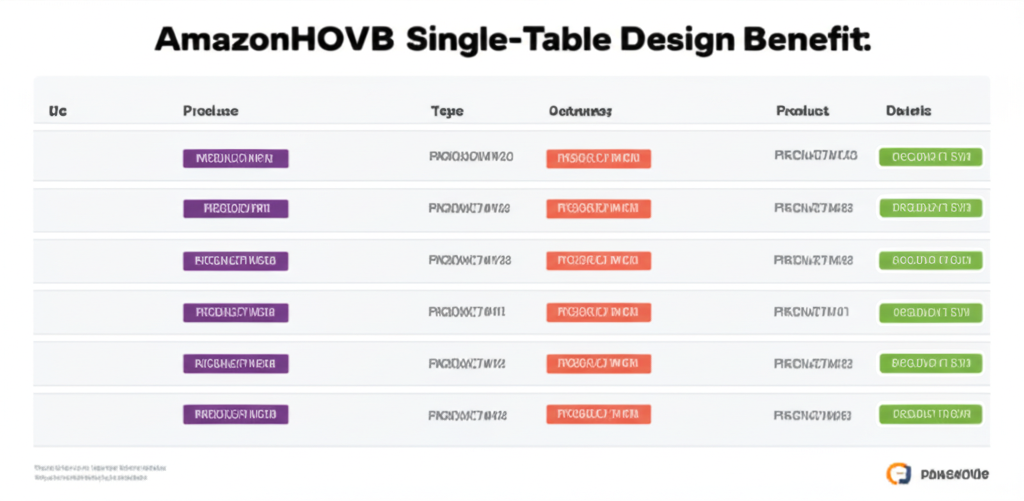Select the orange tag in the third table row
The width and height of the screenshot is (1024, 501).
[598, 261]
